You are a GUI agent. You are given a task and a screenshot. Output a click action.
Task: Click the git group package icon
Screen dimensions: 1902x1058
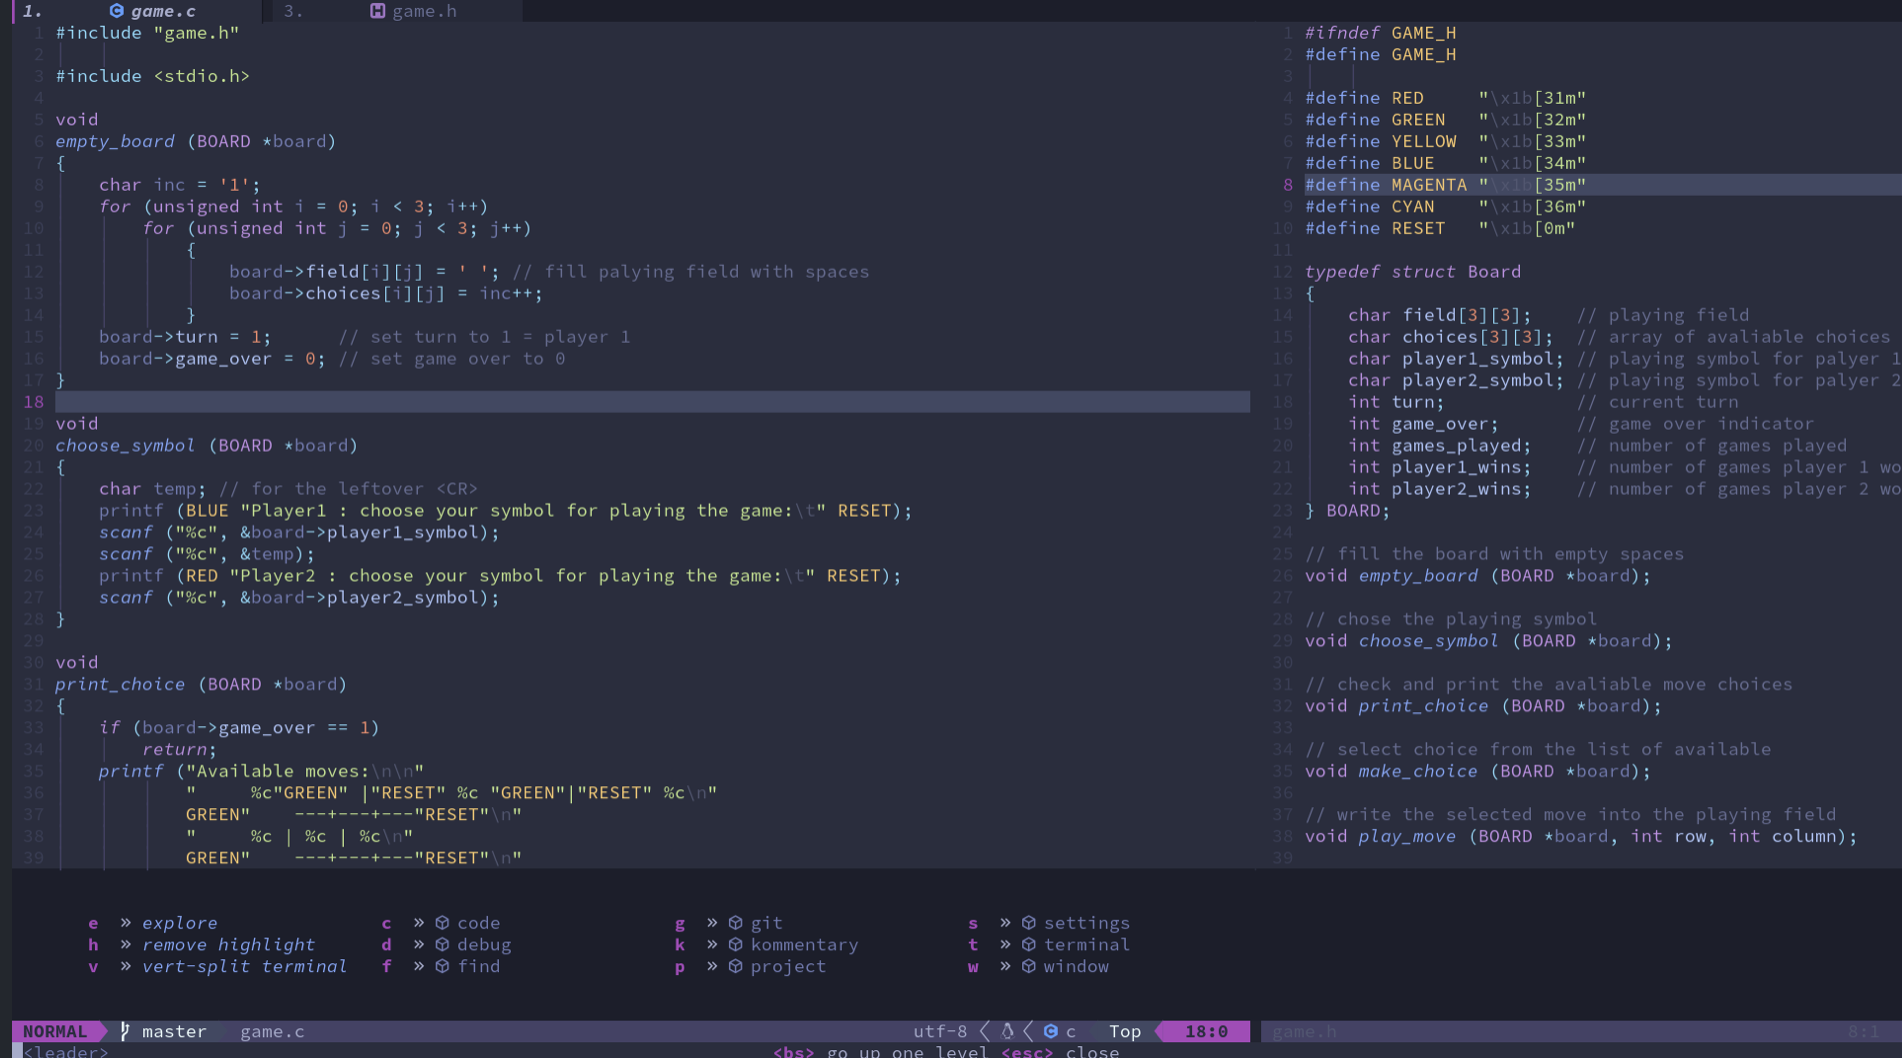click(x=736, y=923)
